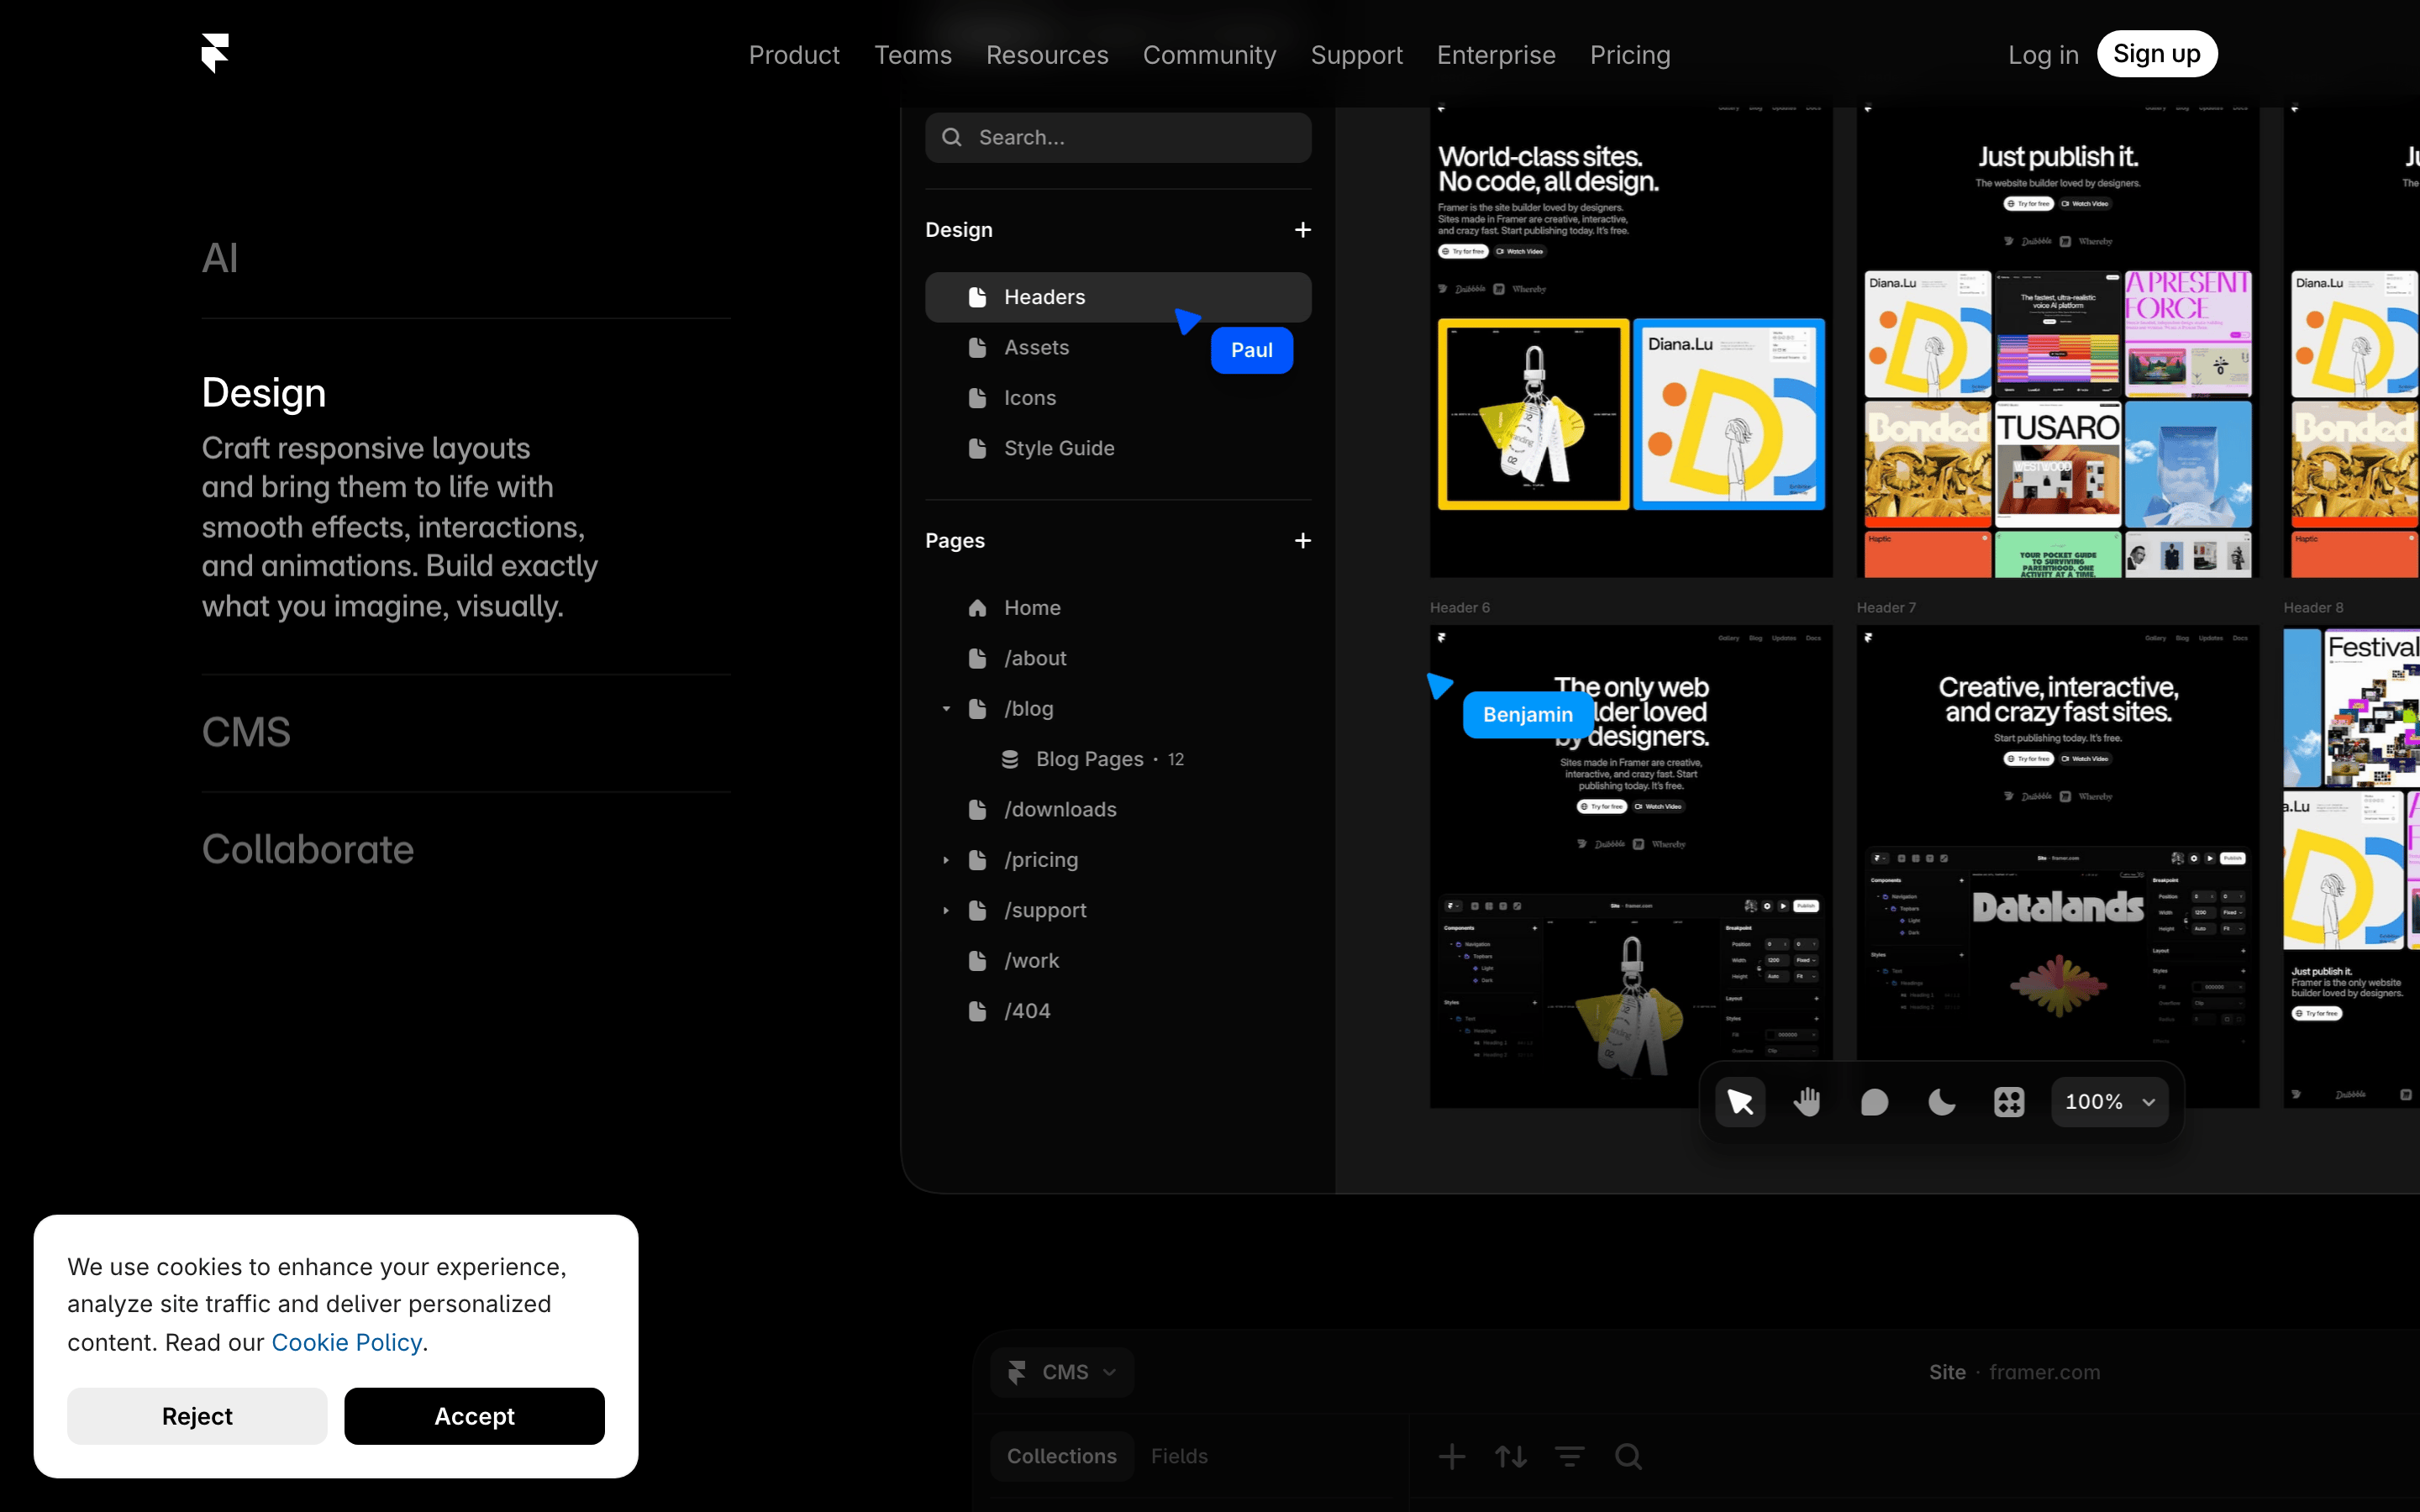Click the plus icon in the CMS toolbar

pos(1452,1457)
